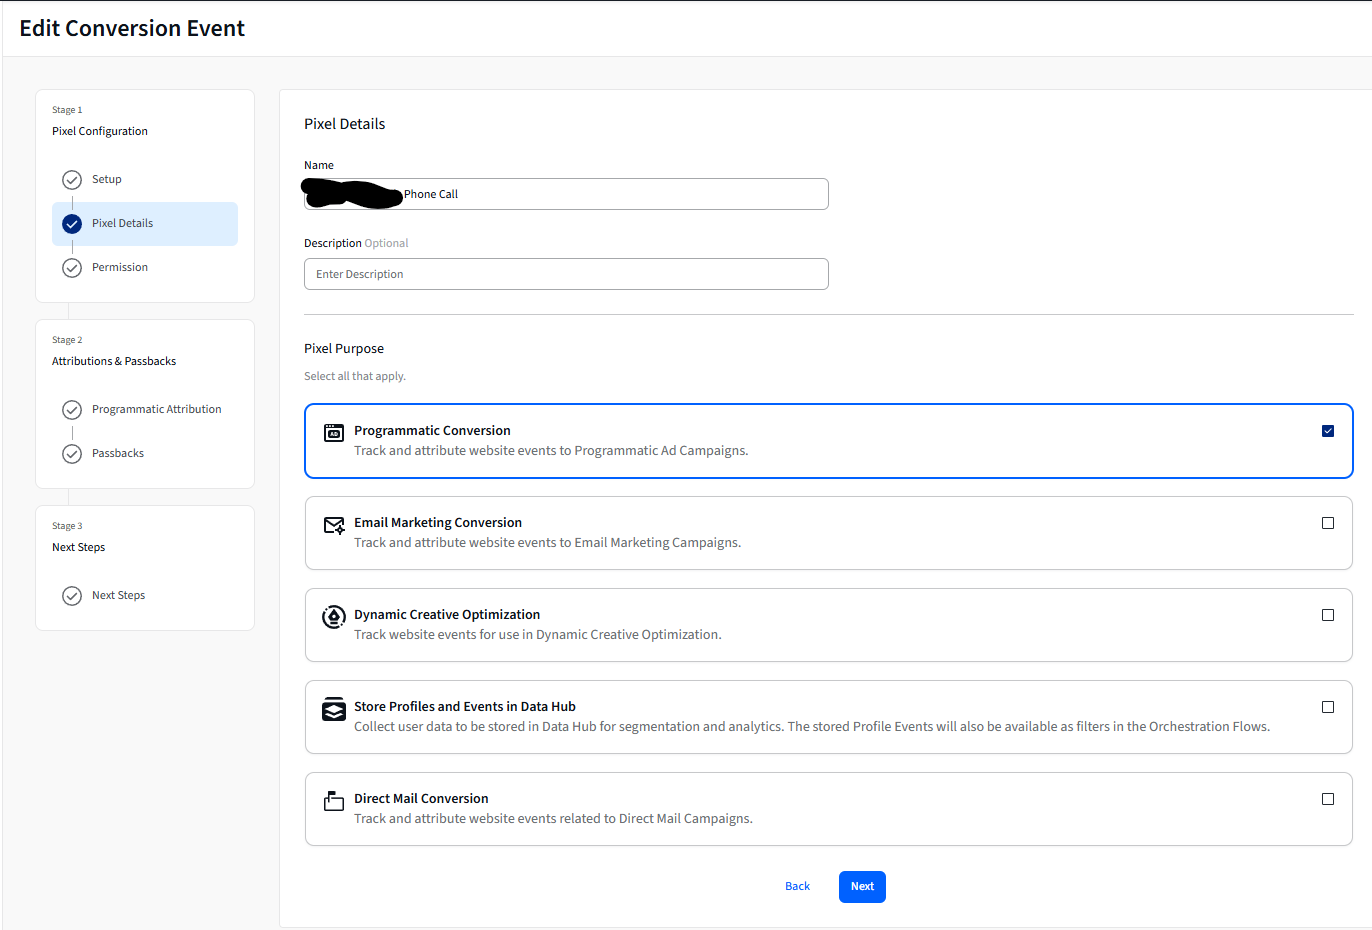Click the Programmatic Conversion browser icon
Viewport: 1372px width, 930px height.
(x=334, y=433)
